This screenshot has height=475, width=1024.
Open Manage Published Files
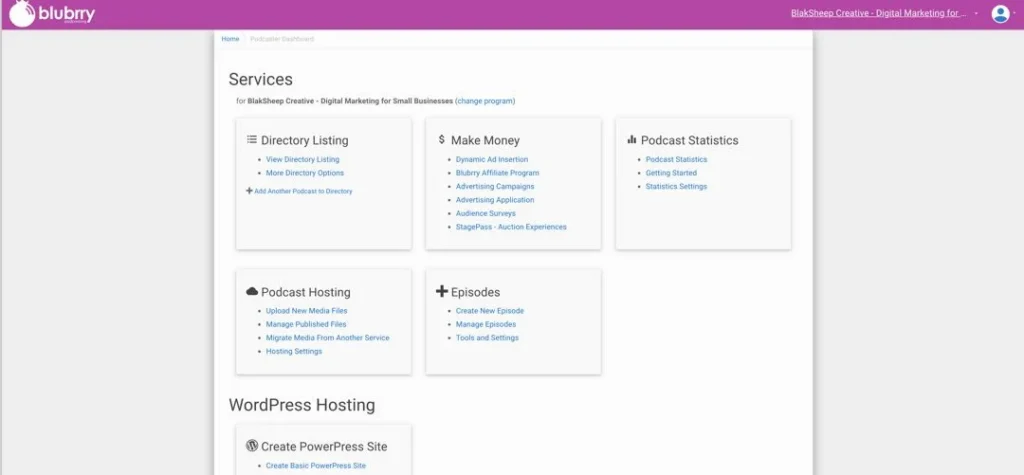point(306,325)
